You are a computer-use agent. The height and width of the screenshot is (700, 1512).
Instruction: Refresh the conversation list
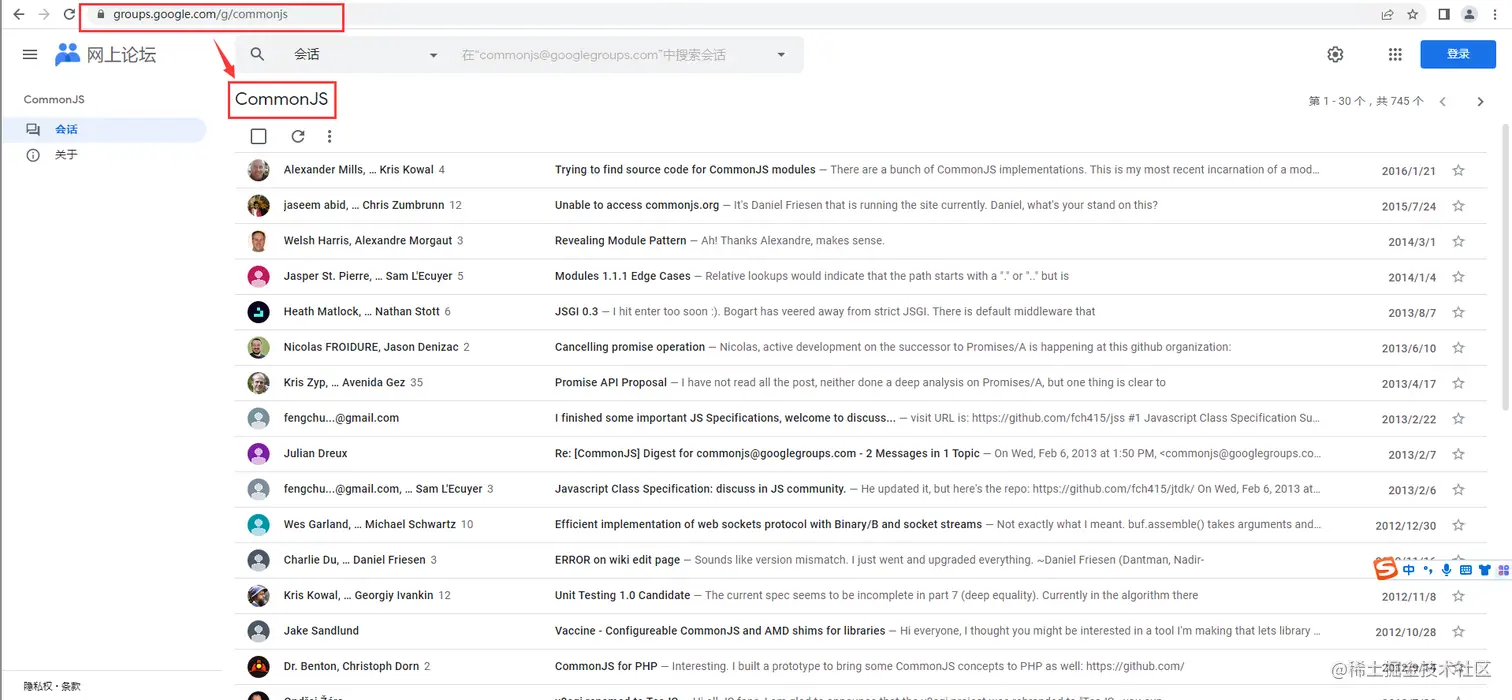(298, 137)
